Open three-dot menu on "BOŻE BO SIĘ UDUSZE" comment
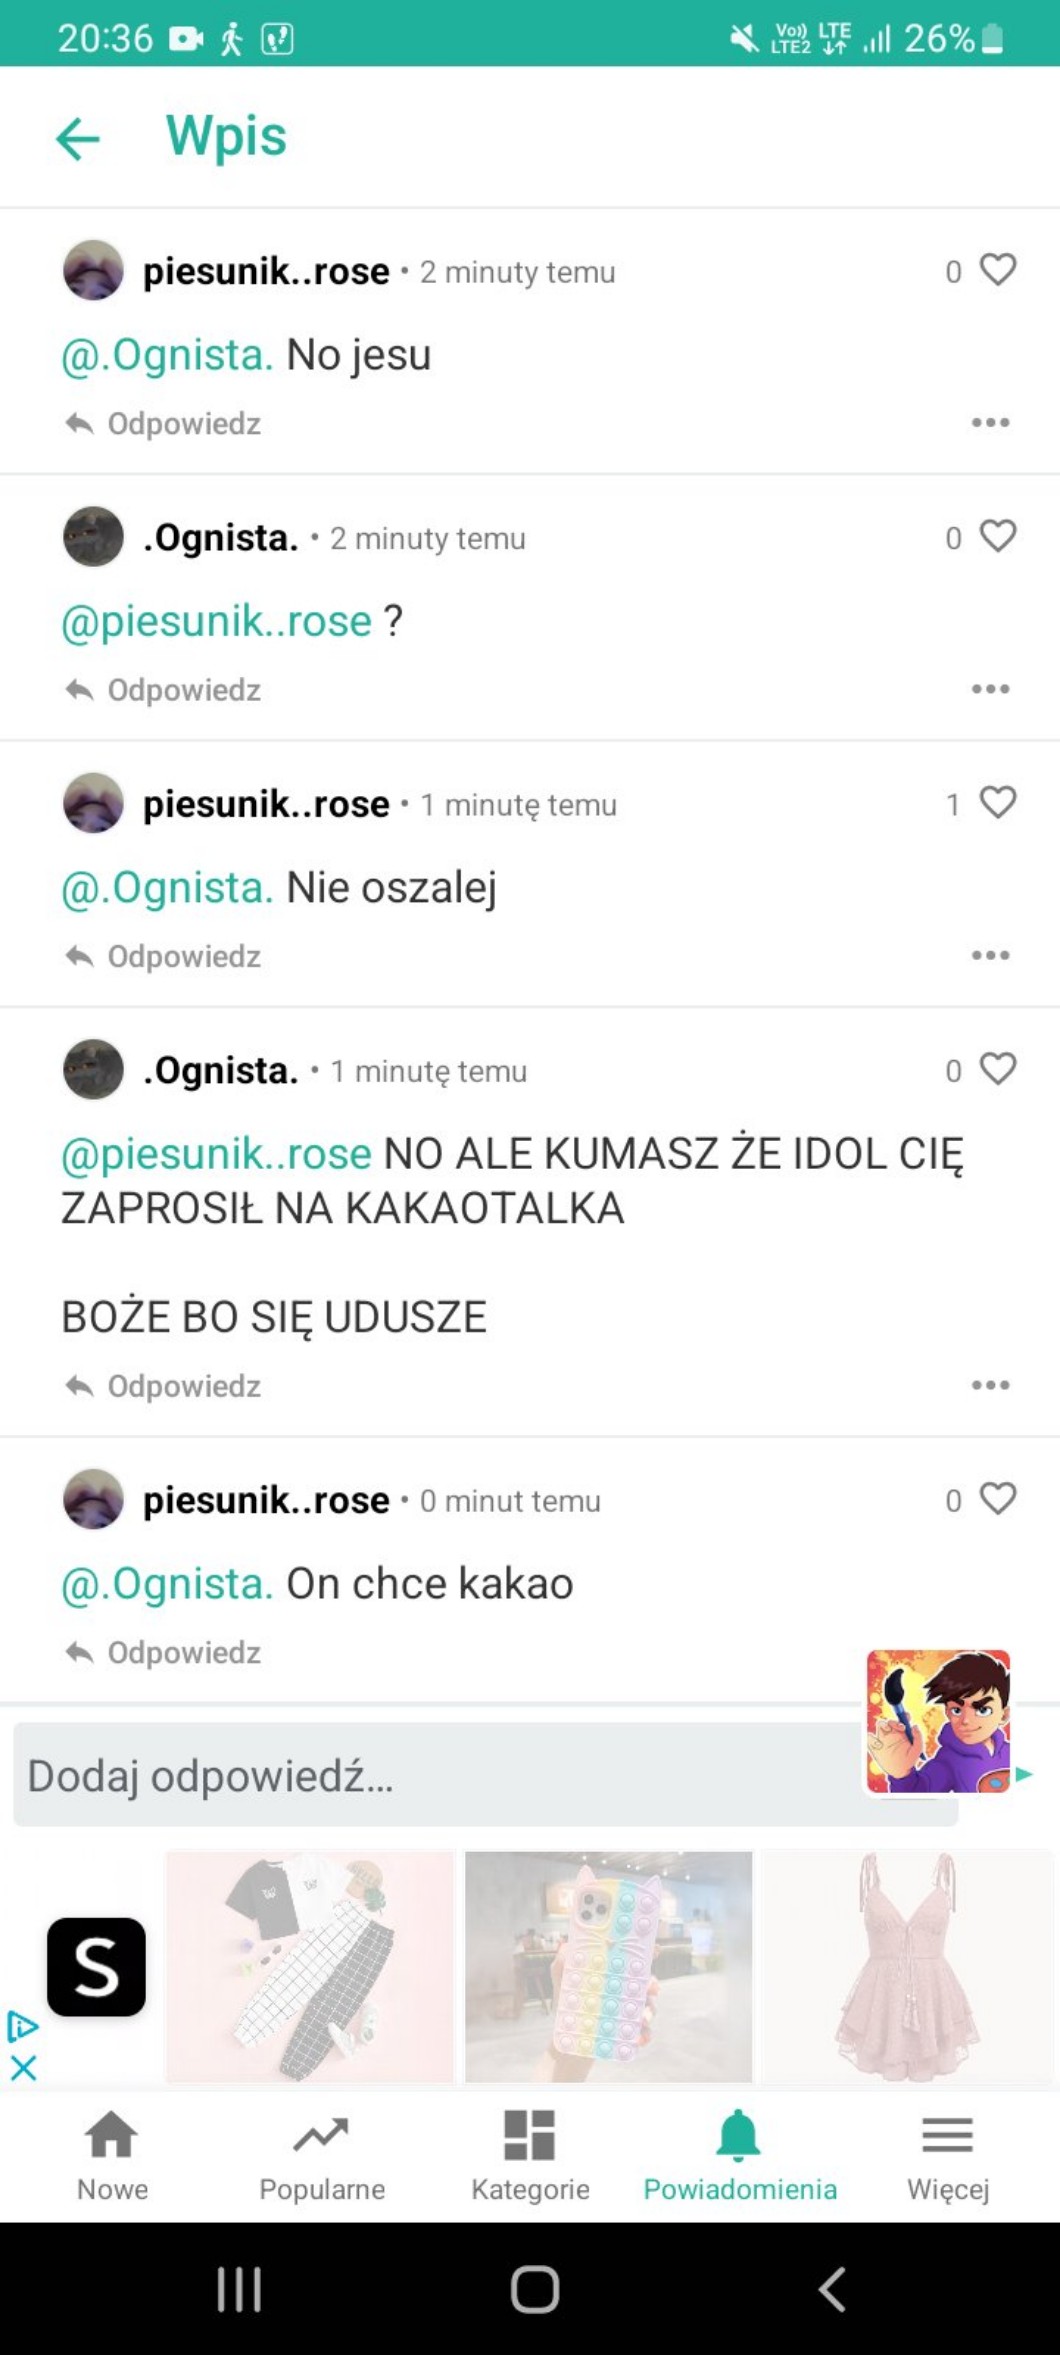 point(990,1386)
